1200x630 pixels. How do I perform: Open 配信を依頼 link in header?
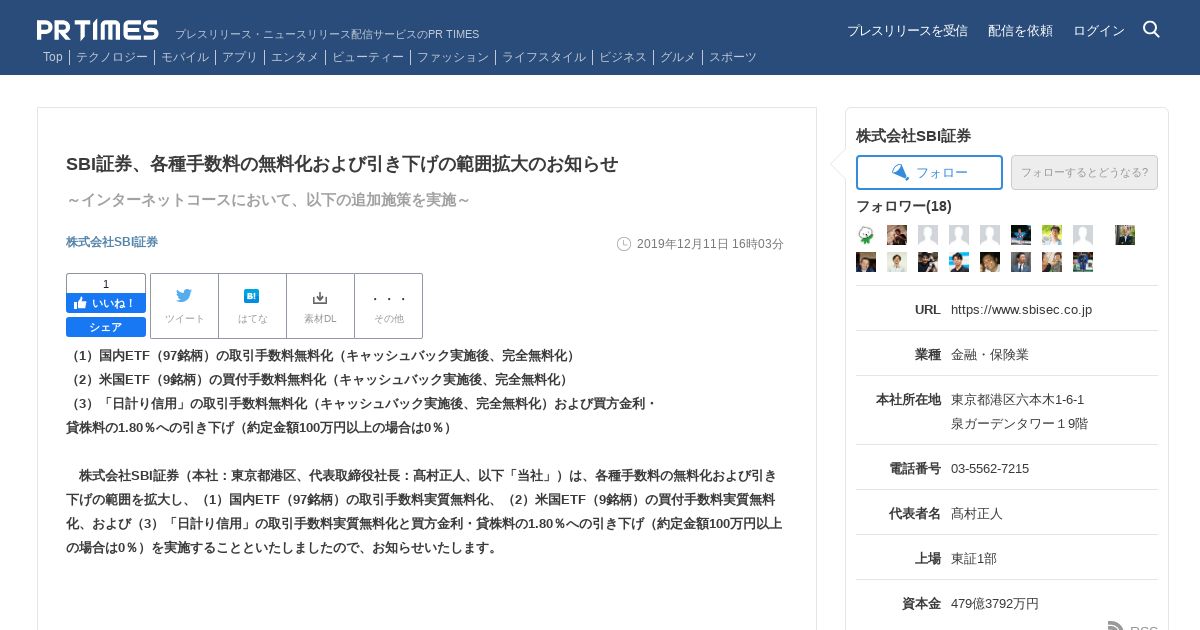tap(1020, 31)
